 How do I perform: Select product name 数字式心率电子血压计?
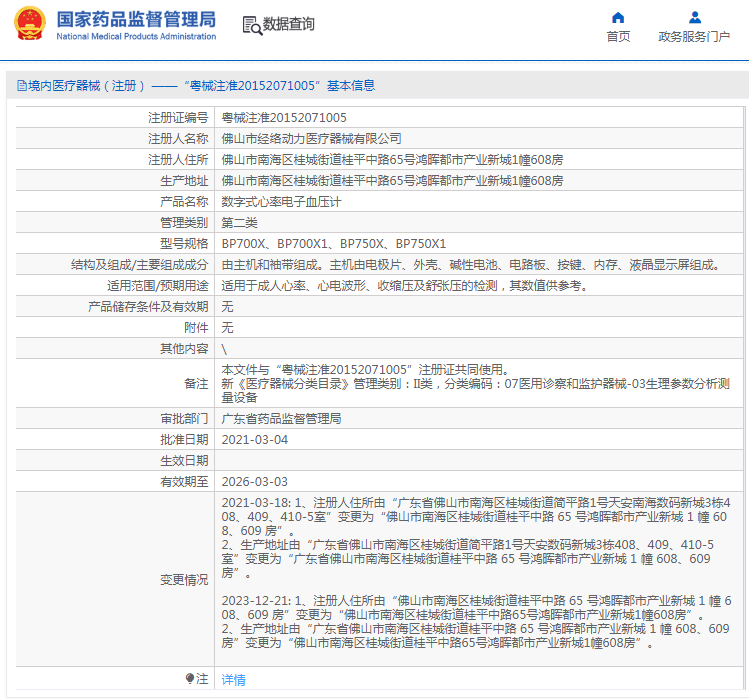coord(281,202)
